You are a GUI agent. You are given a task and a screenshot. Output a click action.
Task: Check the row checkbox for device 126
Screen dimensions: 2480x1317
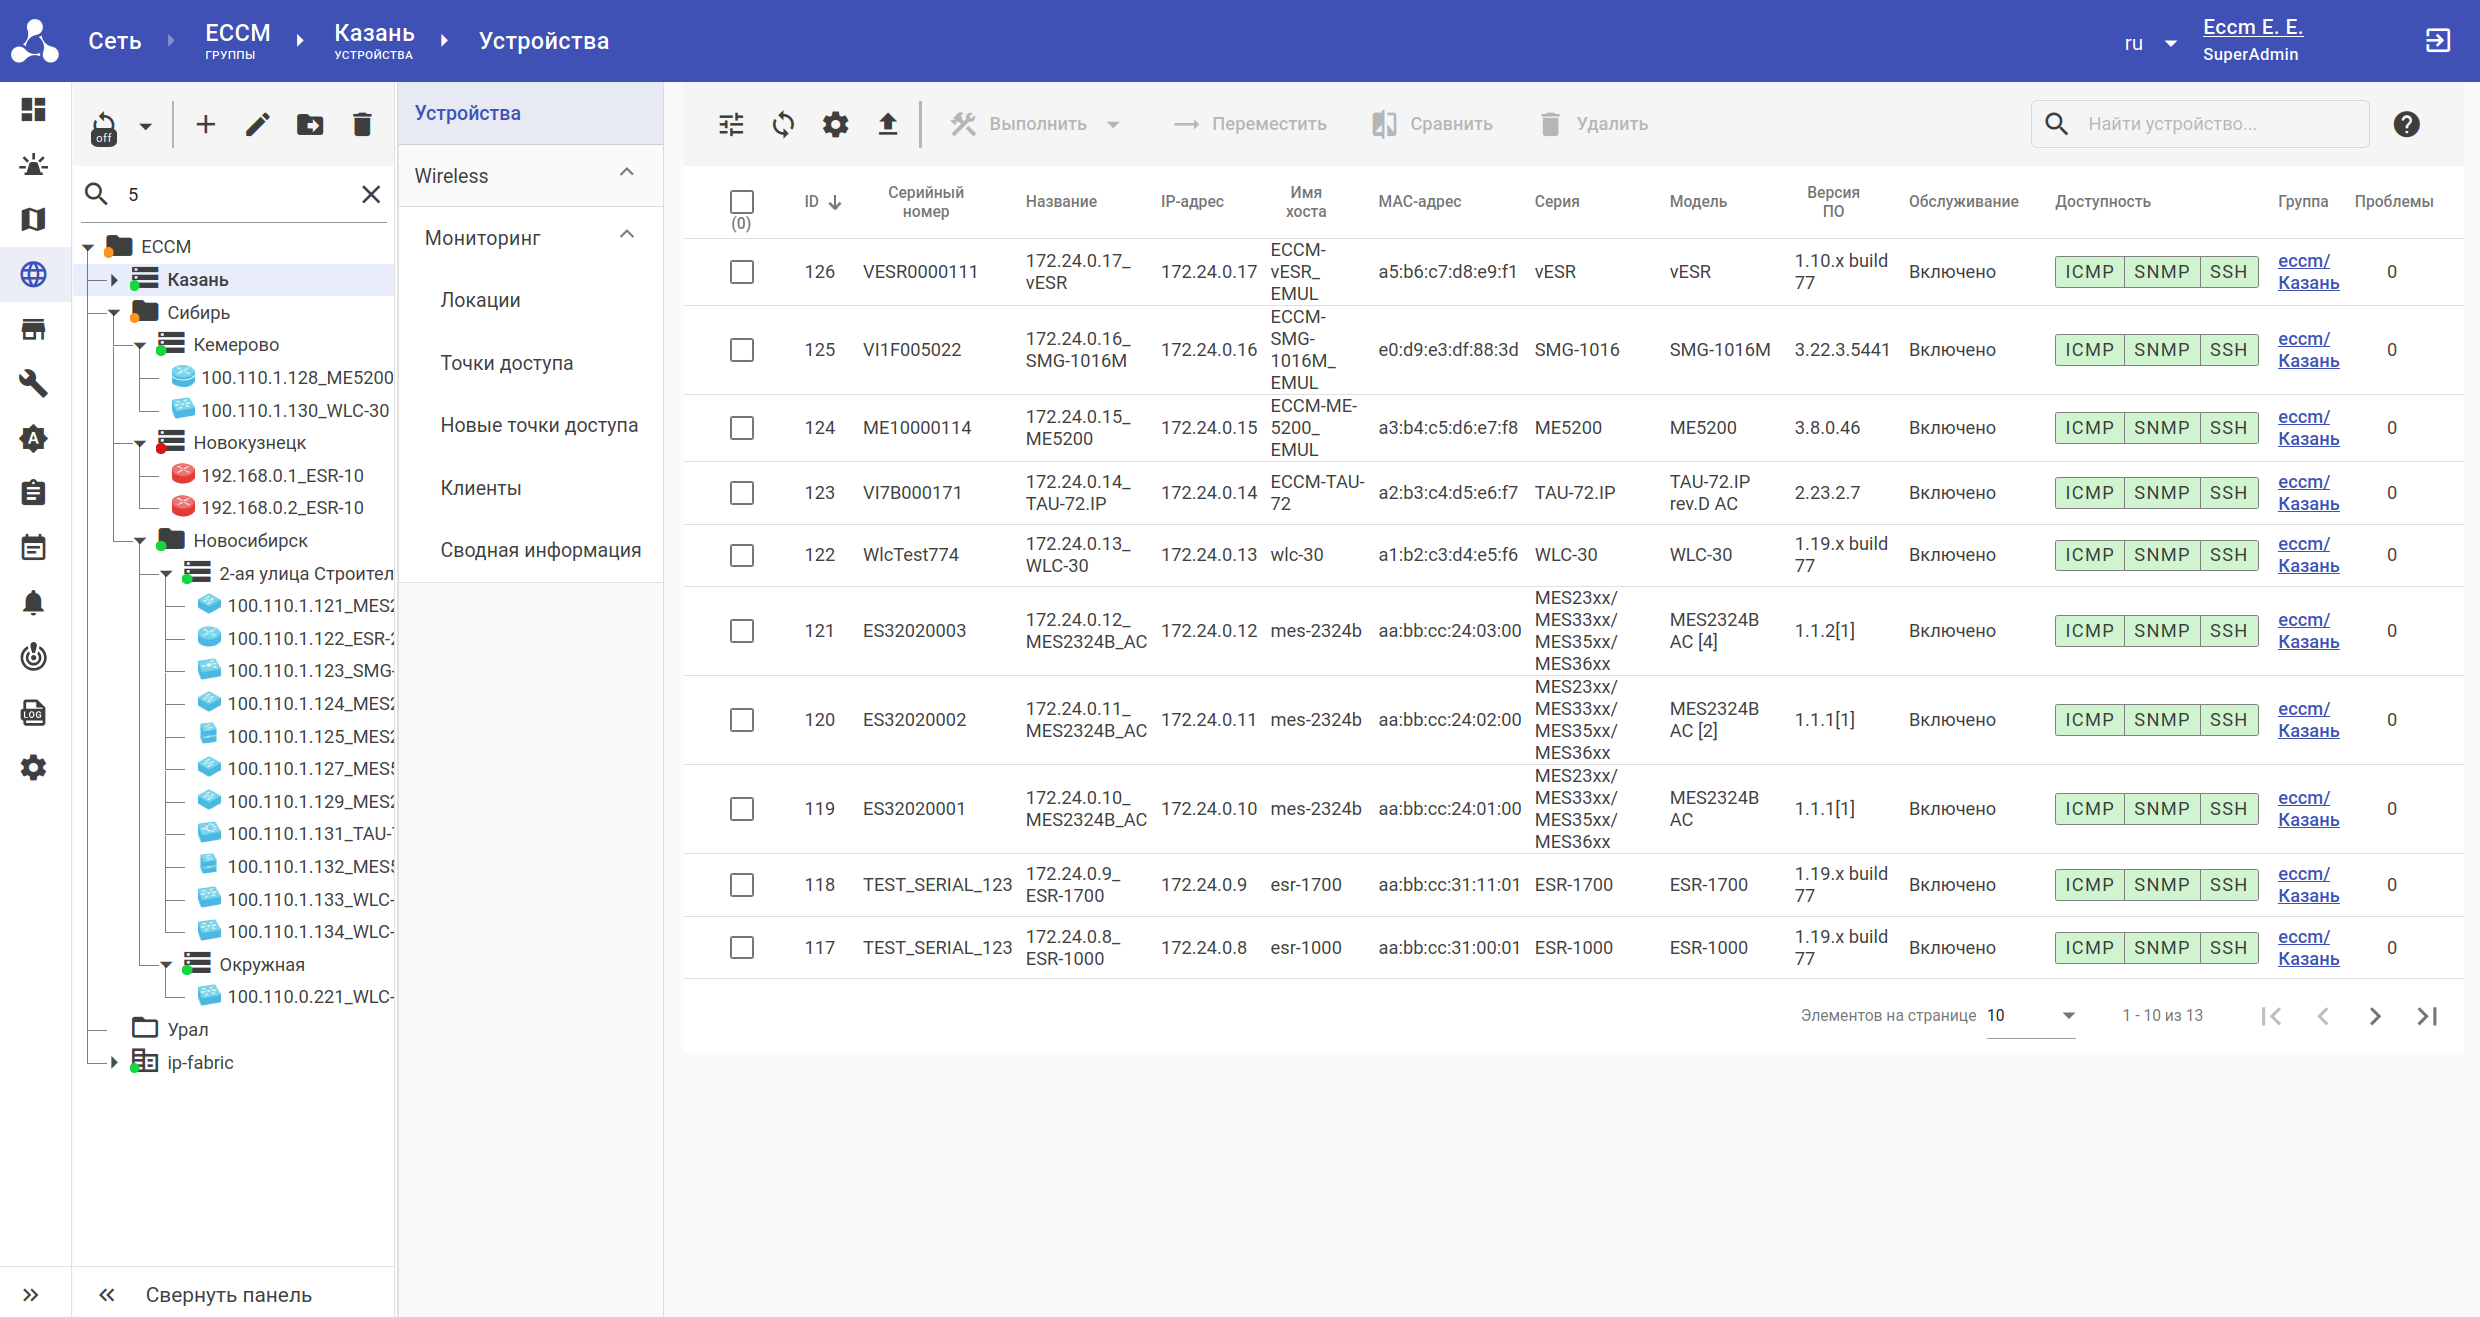[741, 272]
